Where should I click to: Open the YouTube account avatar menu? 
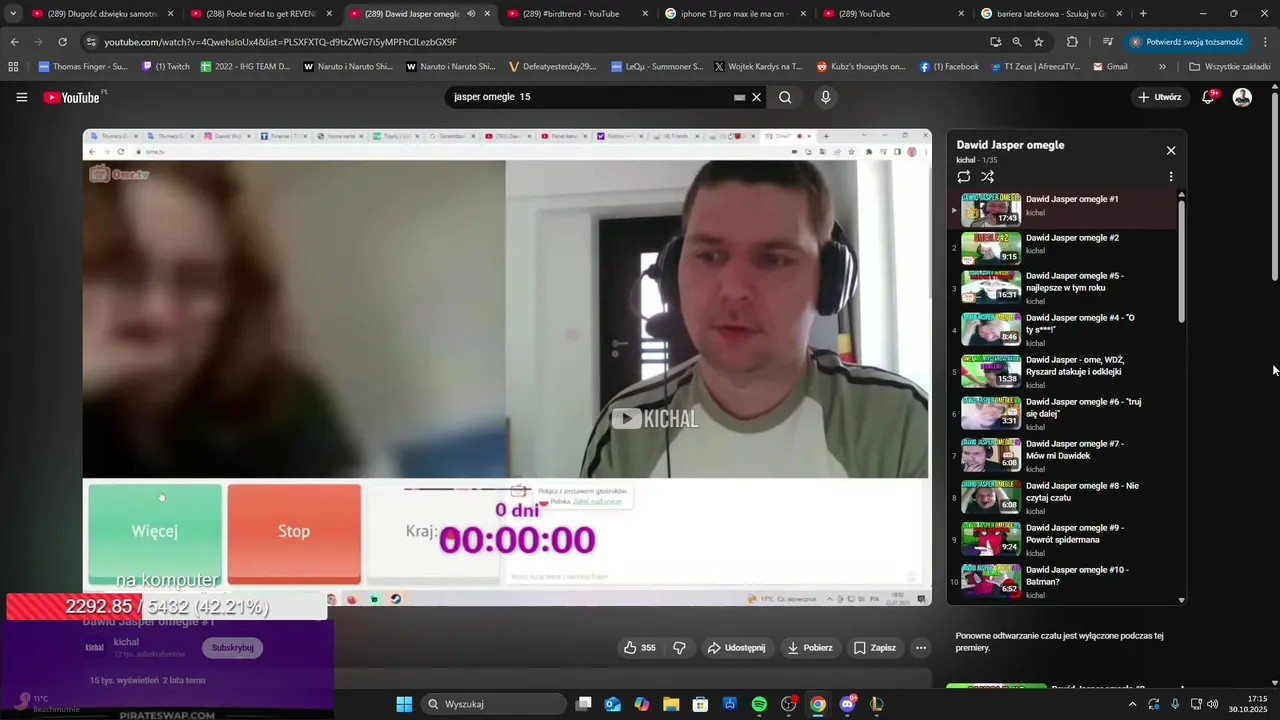(1242, 97)
